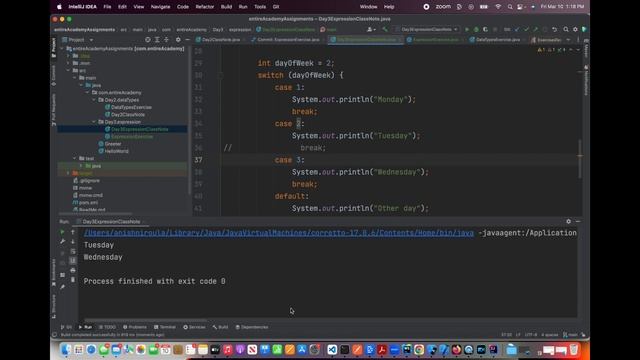Print the console output

pos(73,270)
